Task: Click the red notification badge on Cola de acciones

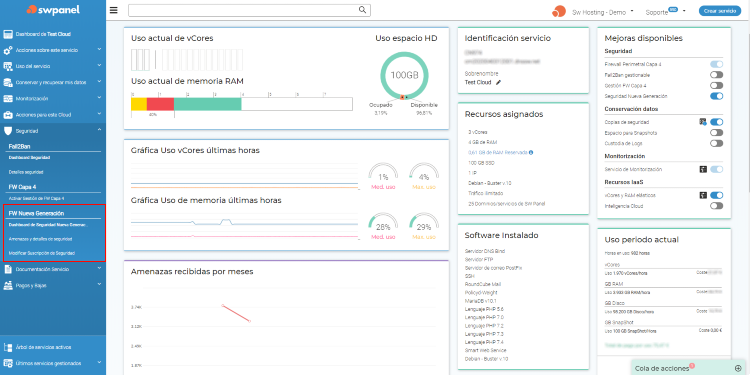Action: pyautogui.click(x=692, y=365)
